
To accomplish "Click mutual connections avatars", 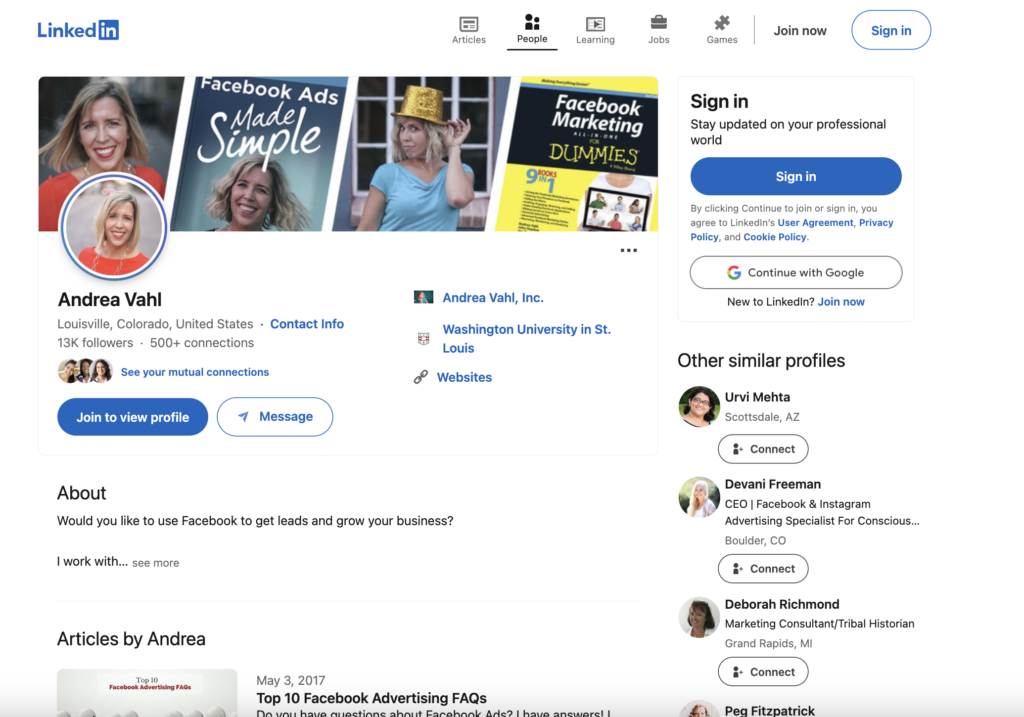I will click(85, 371).
